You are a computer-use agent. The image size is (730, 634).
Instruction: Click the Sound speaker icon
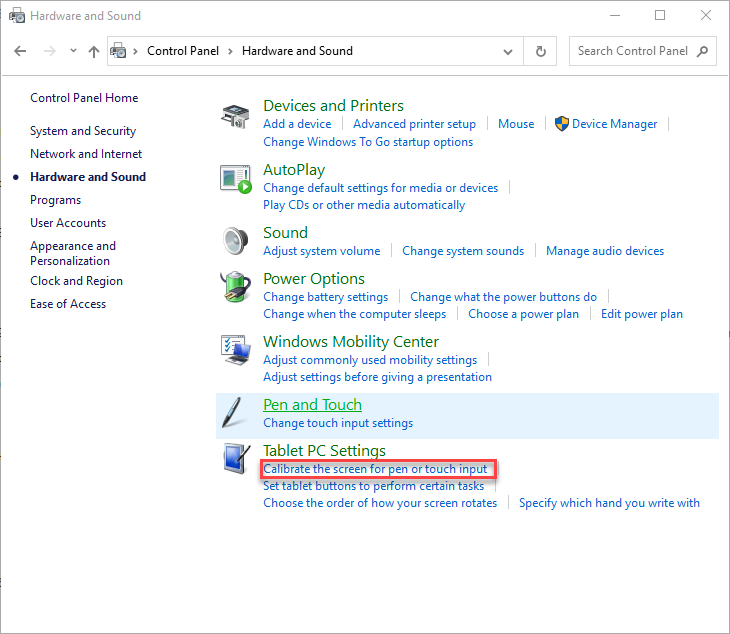pyautogui.click(x=236, y=241)
